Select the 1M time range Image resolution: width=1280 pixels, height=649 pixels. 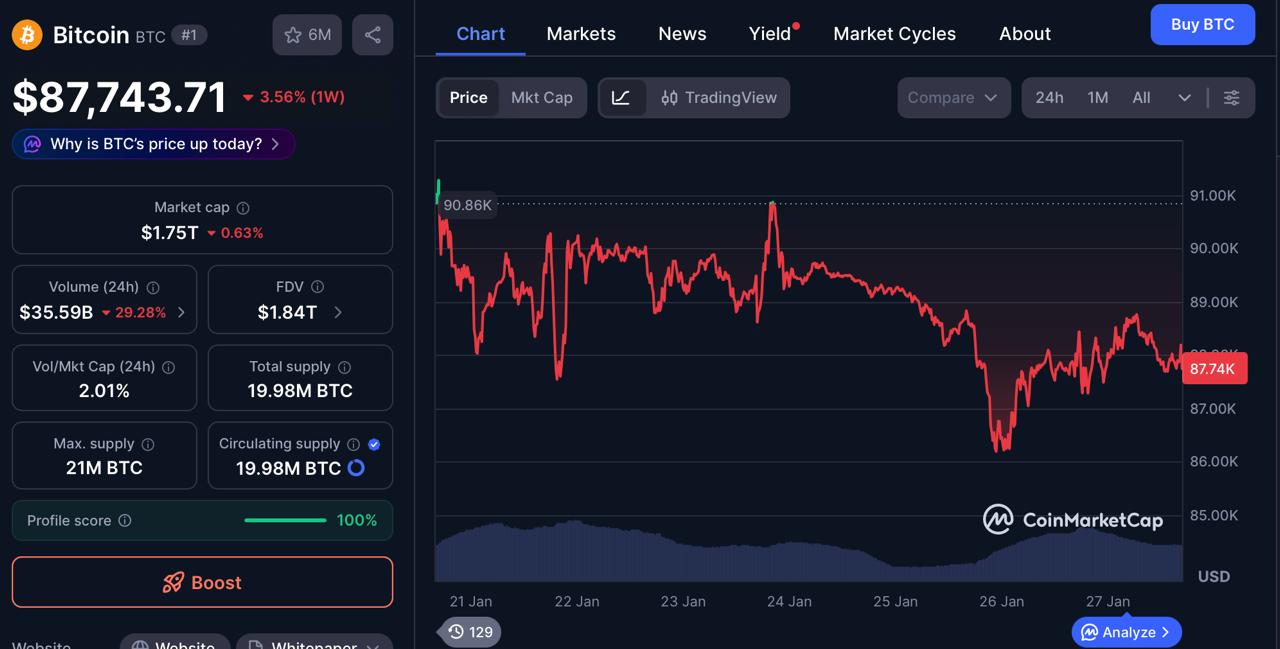1097,97
